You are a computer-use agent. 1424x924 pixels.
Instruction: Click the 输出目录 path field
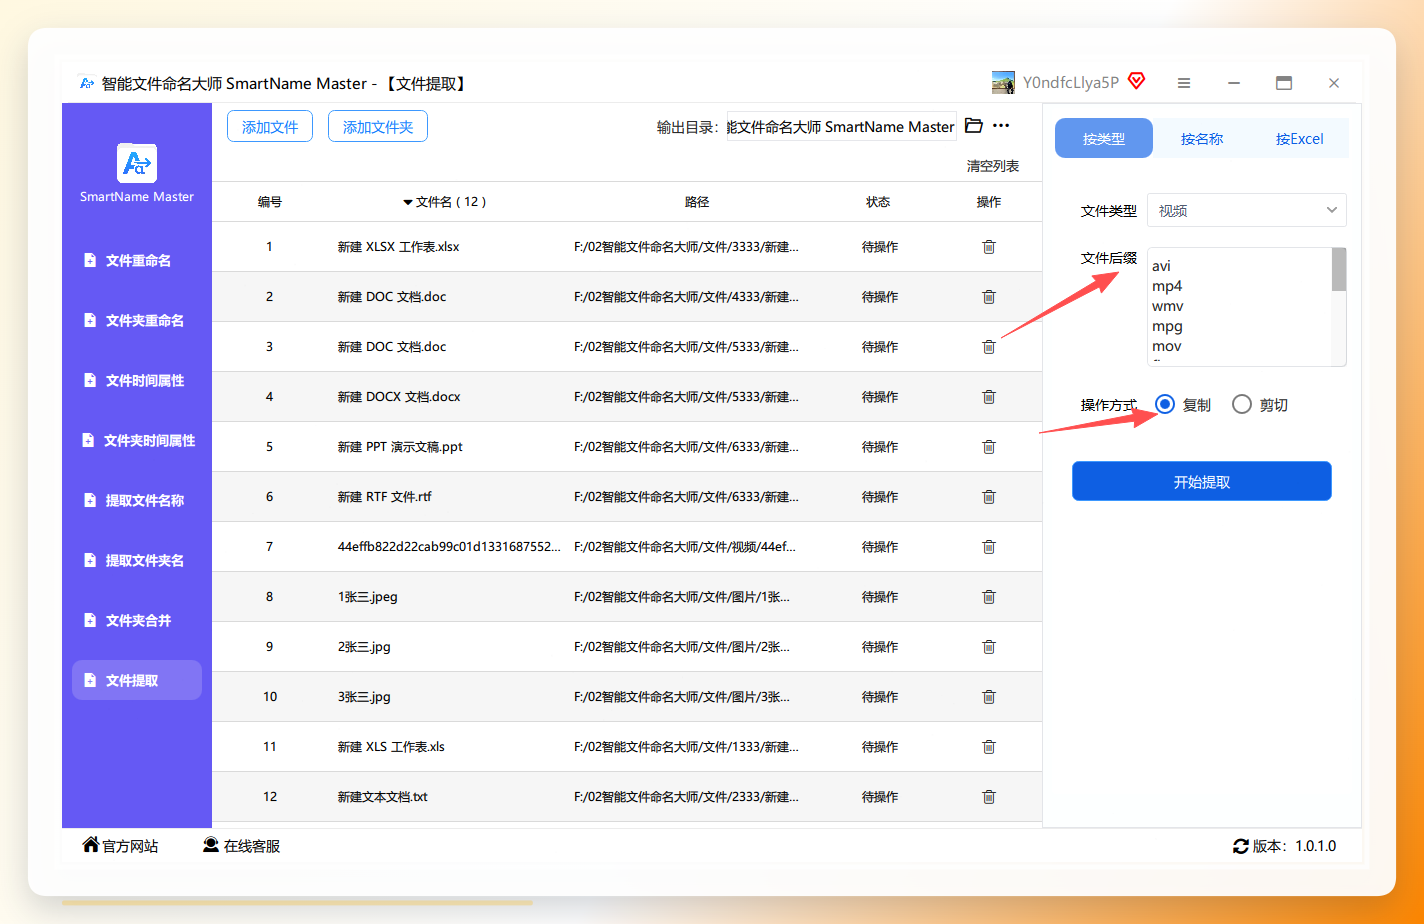[841, 126]
